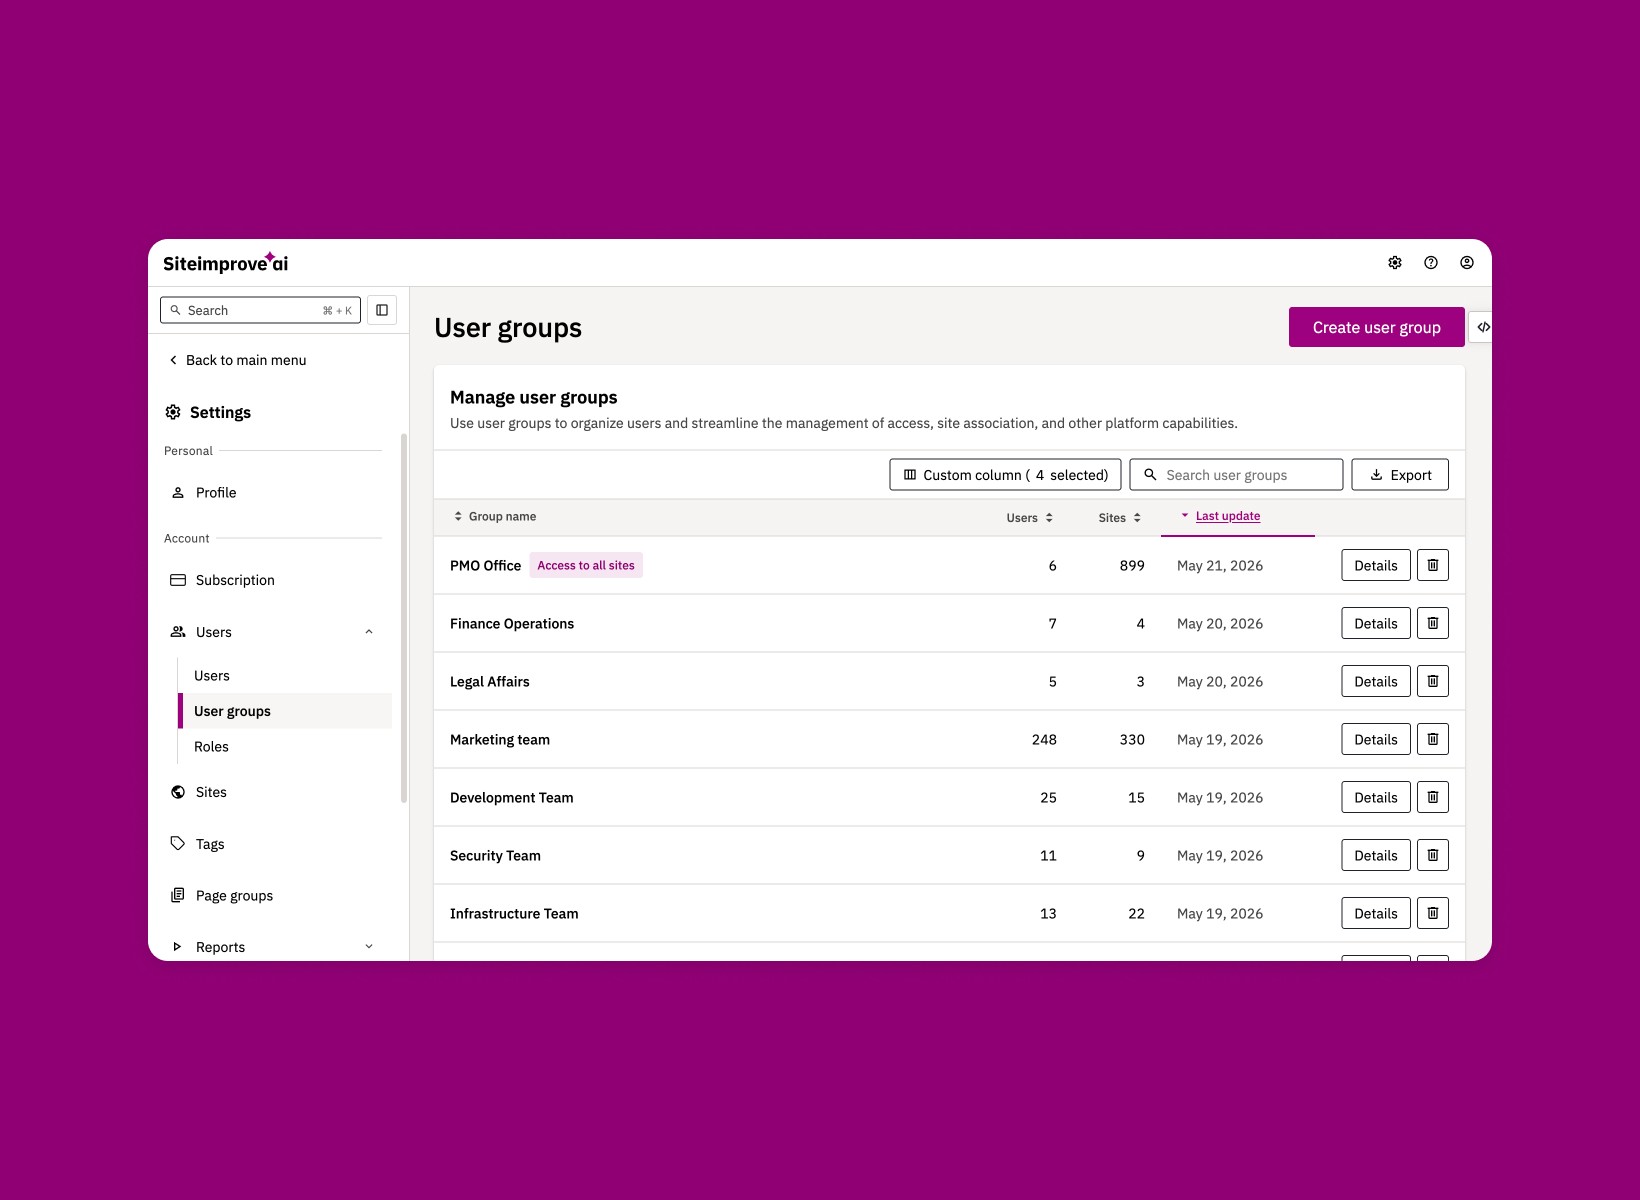Image resolution: width=1640 pixels, height=1200 pixels.
Task: Click Create user group button
Action: pos(1376,327)
